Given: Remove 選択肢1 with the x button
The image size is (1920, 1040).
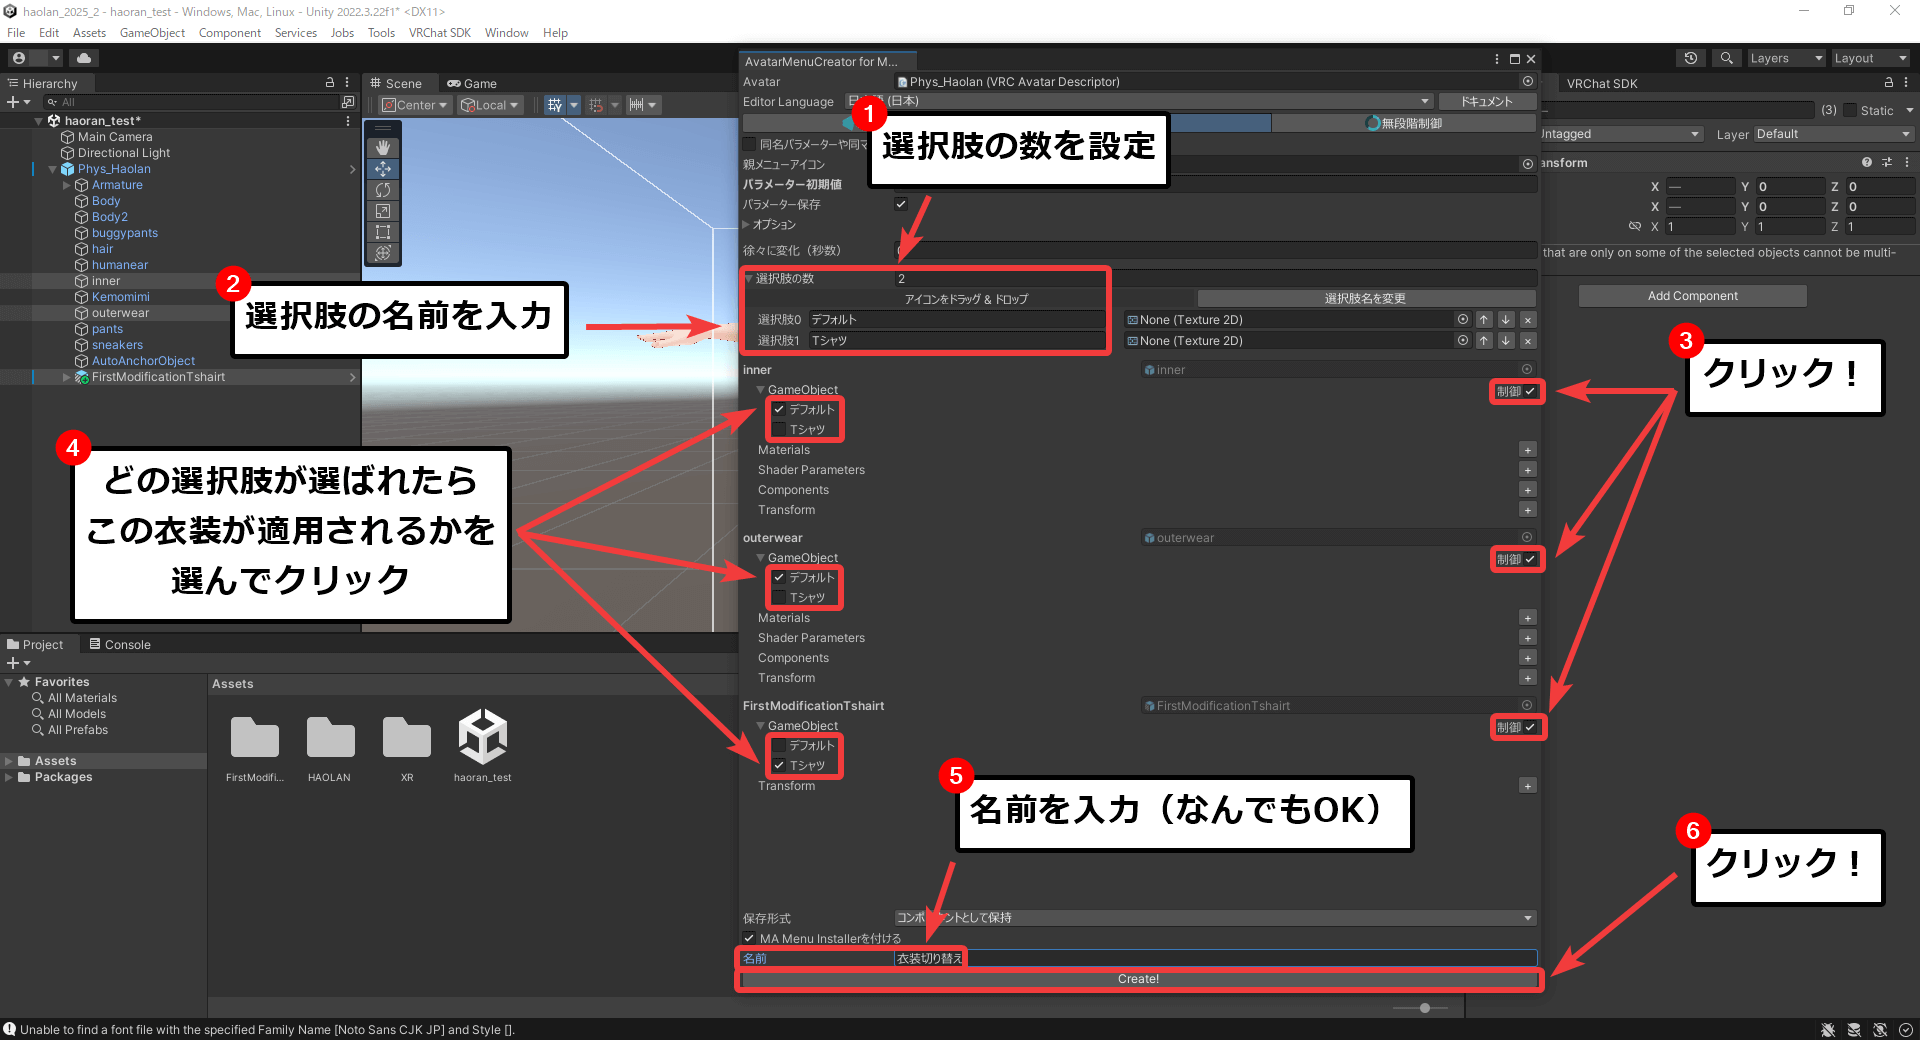Looking at the screenshot, I should pyautogui.click(x=1528, y=341).
